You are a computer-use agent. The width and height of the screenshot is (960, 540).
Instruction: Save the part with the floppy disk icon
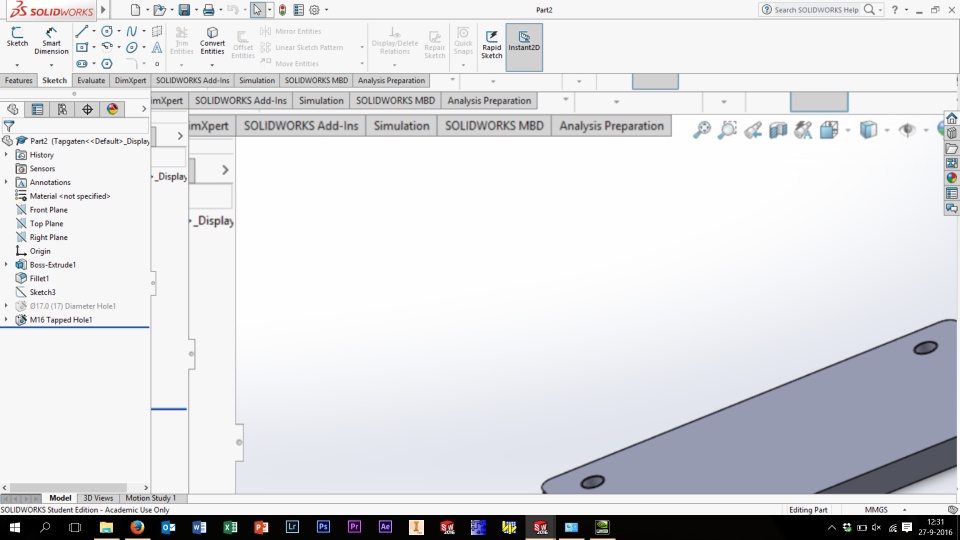[184, 10]
